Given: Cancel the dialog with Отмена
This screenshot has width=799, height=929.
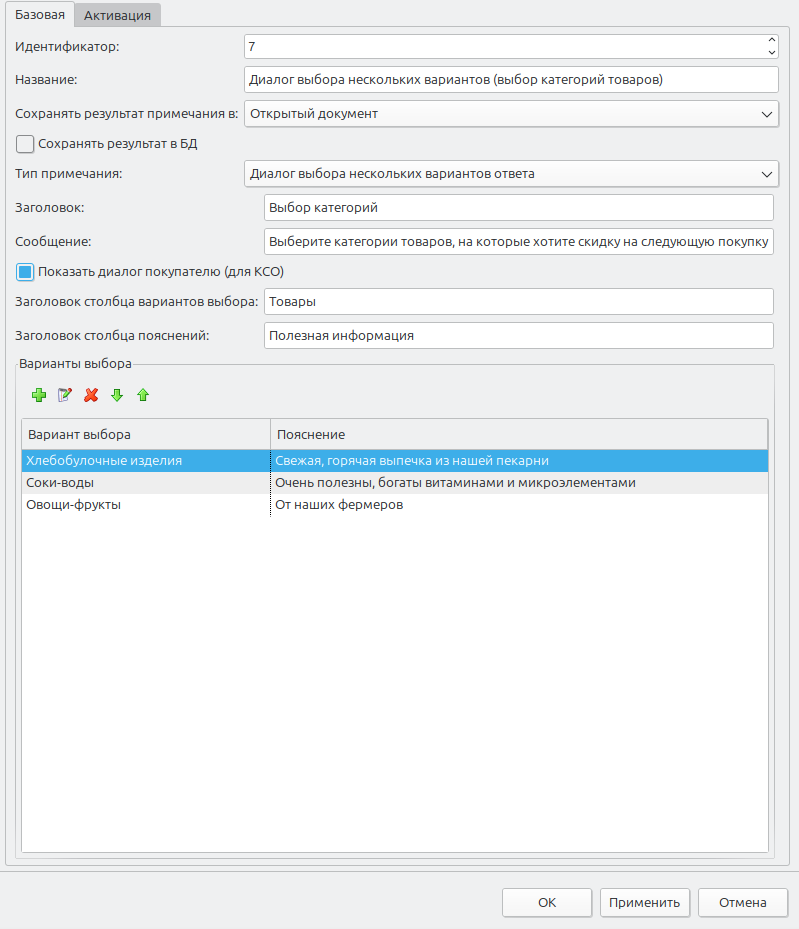Looking at the screenshot, I should 742,903.
